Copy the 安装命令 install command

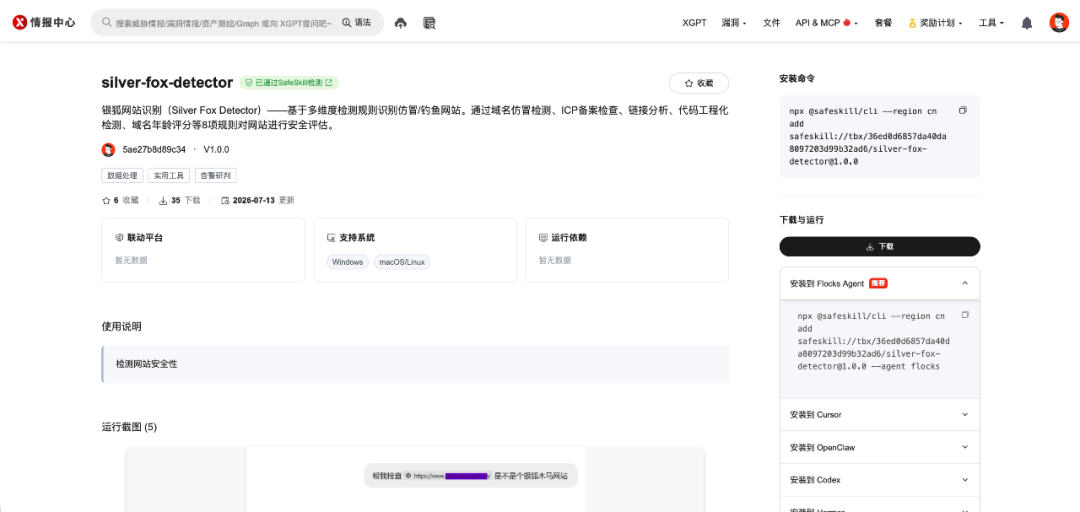963,110
